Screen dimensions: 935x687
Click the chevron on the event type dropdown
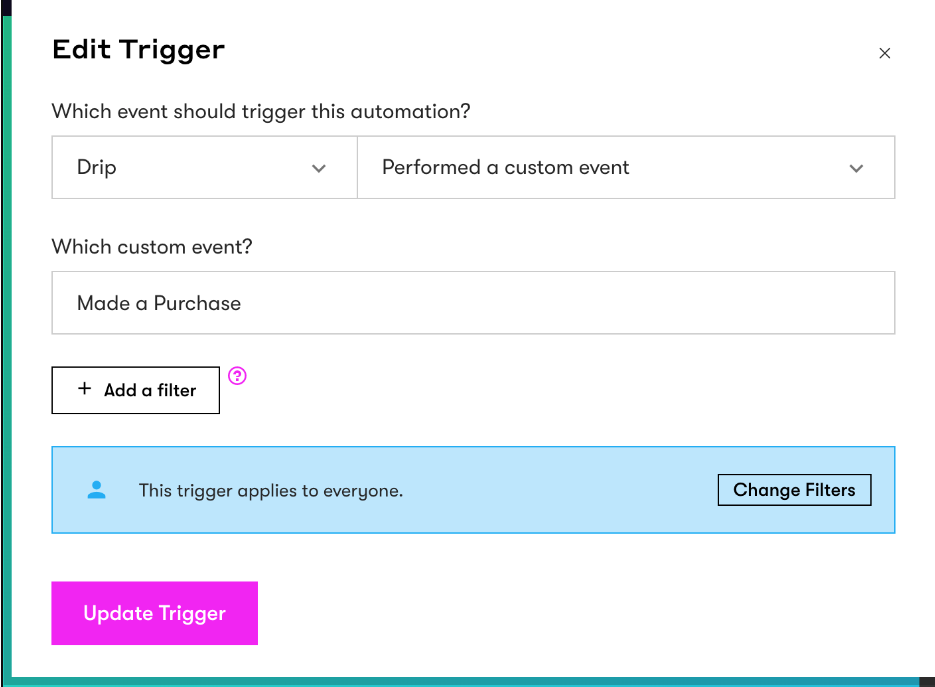point(856,168)
